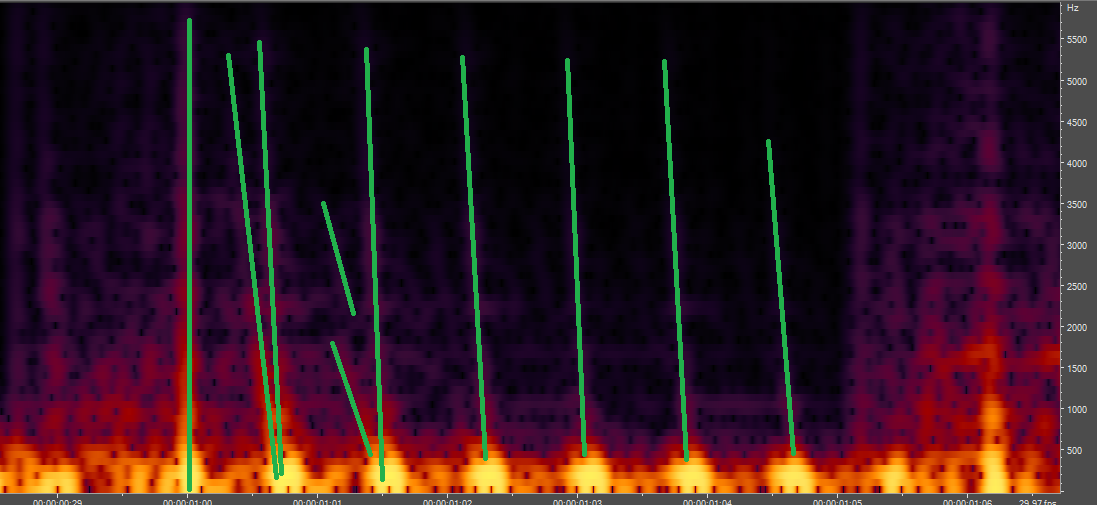Select the 4500 frequency scale value
The image size is (1097, 505).
click(1076, 122)
